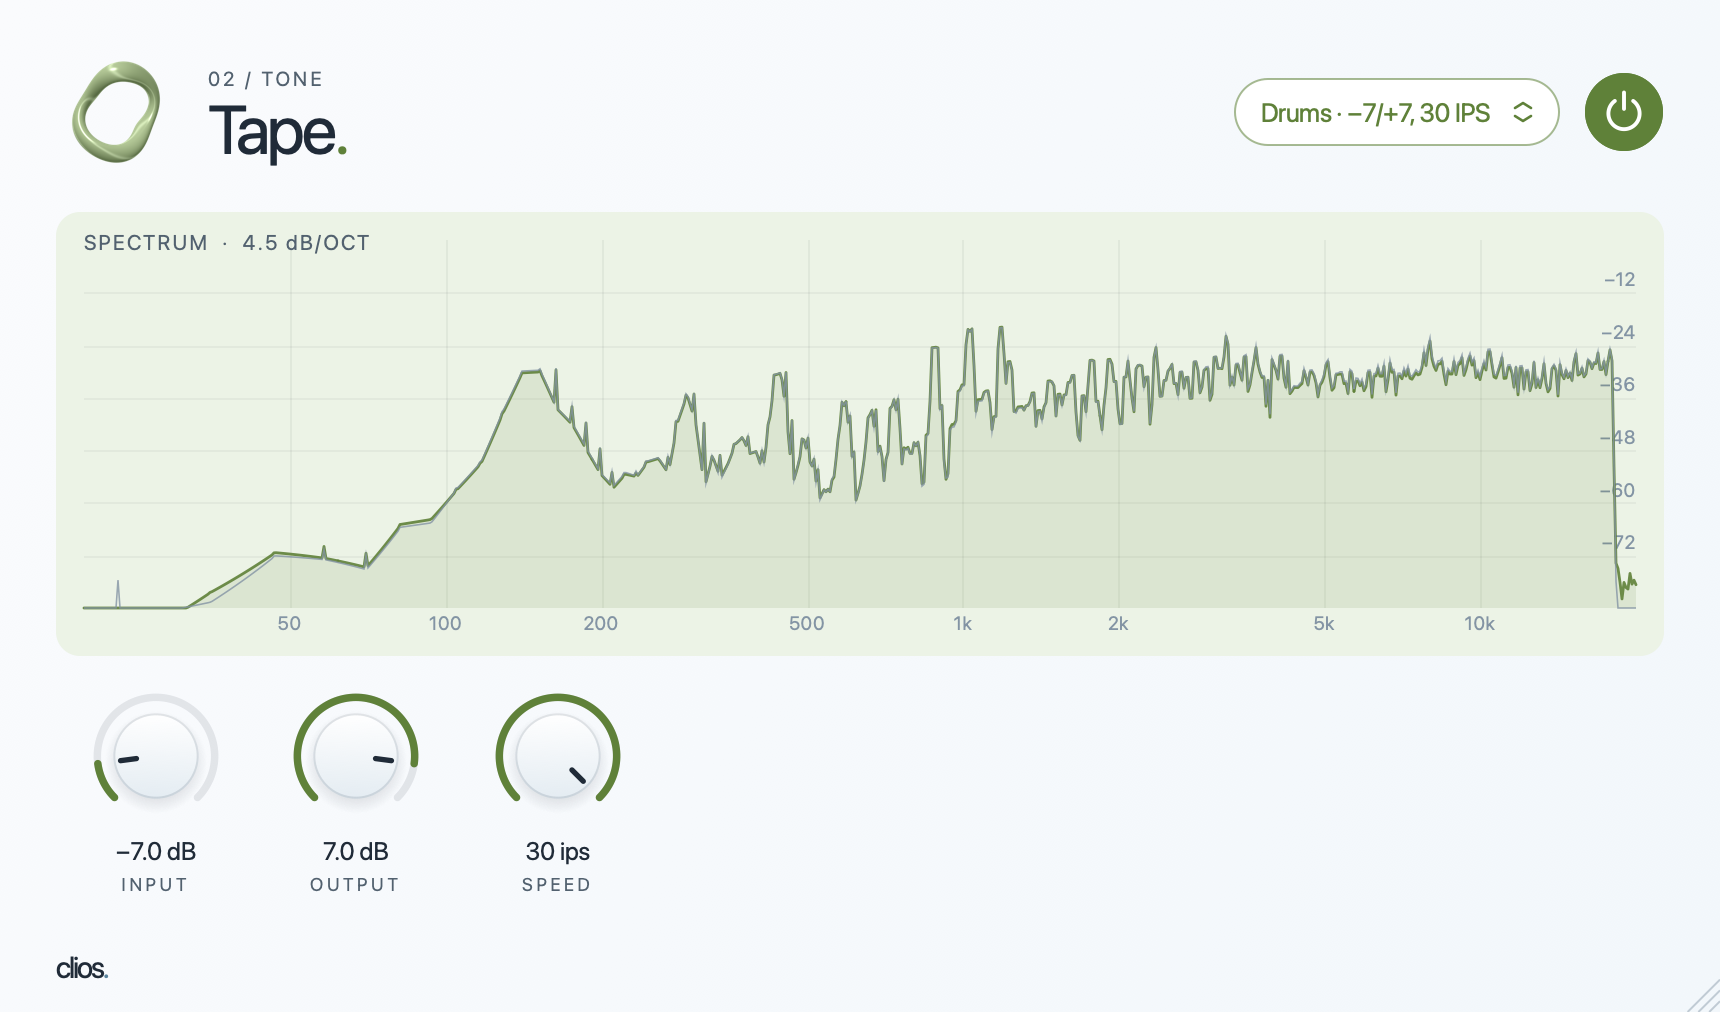Screen dimensions: 1720x1012
Task: Click the 30 ips speed value
Action: pyautogui.click(x=558, y=852)
